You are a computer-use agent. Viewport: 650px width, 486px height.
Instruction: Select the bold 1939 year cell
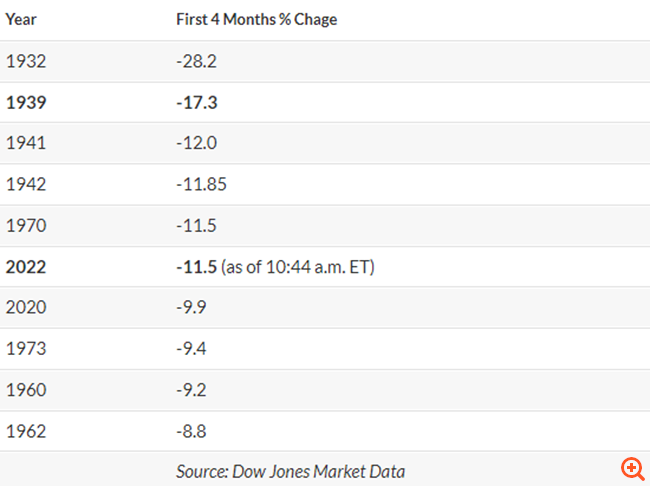pyautogui.click(x=26, y=102)
